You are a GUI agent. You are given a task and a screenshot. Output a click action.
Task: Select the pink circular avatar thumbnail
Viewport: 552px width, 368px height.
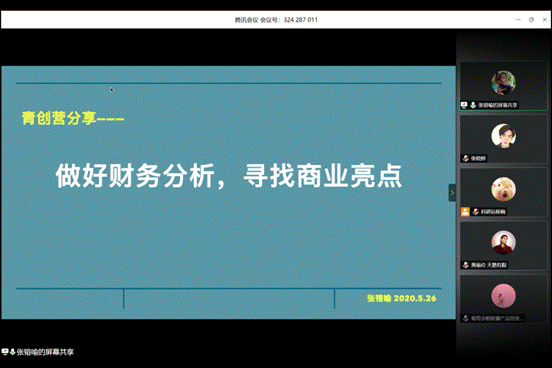click(x=503, y=296)
